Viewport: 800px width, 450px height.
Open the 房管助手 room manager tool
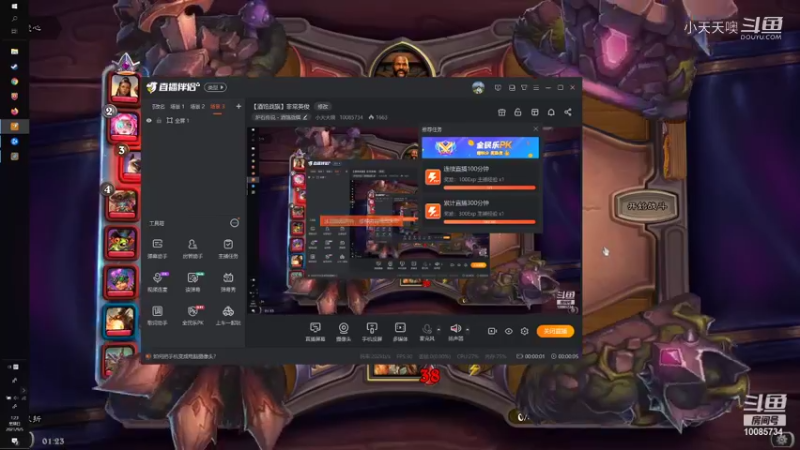click(192, 249)
